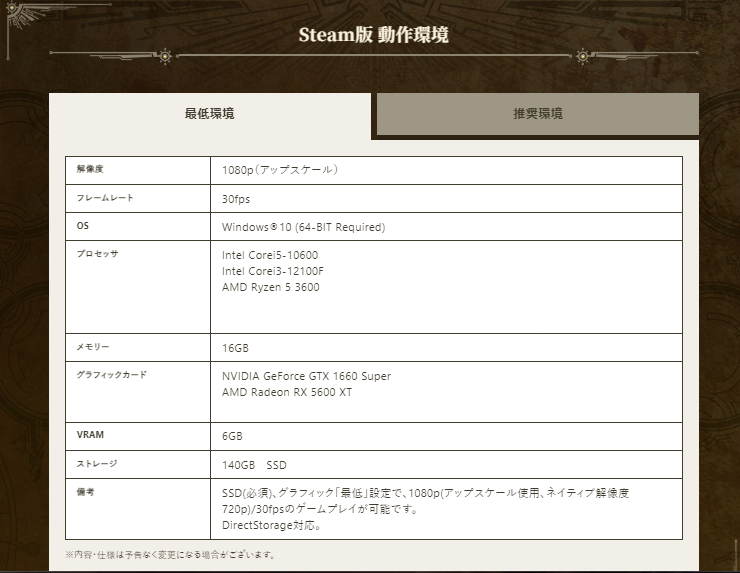
Task: Click the DirectStorage対応 note text
Action: tap(269, 525)
